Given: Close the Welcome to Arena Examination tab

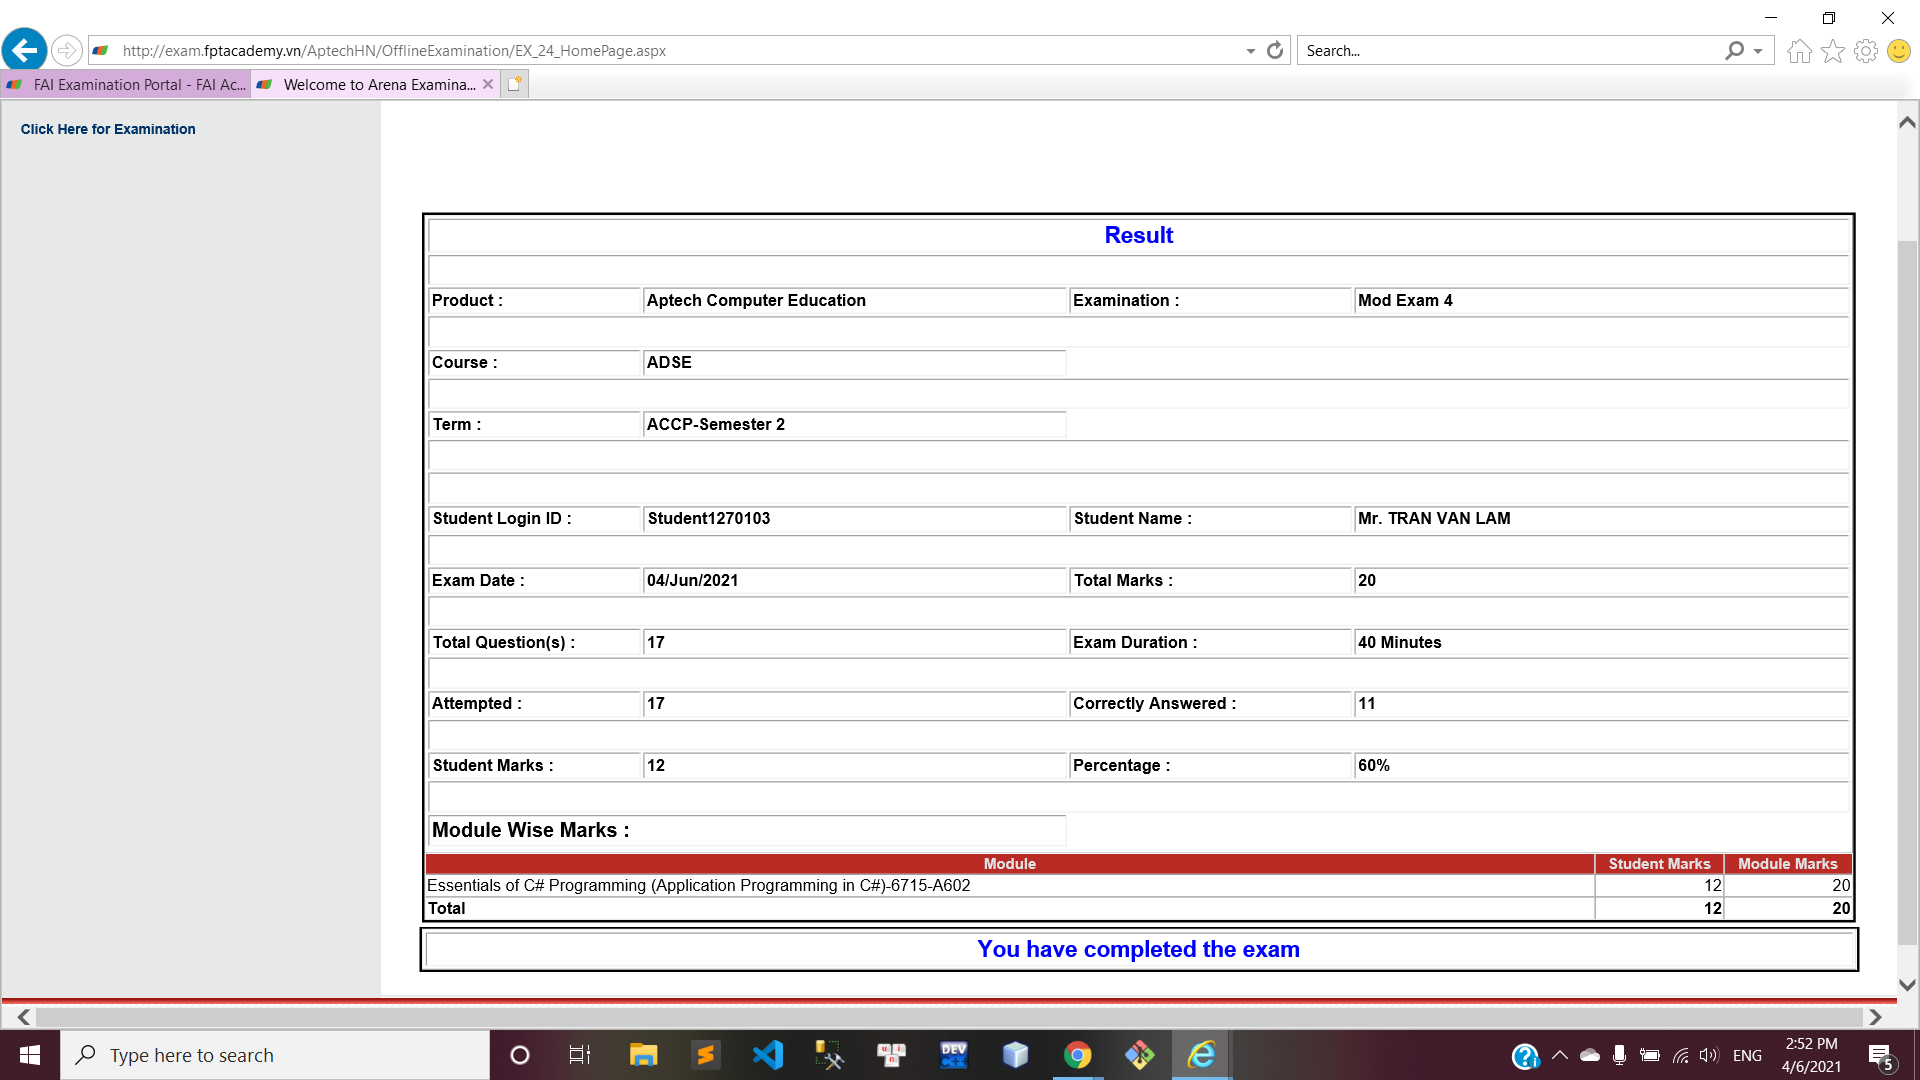Looking at the screenshot, I should click(488, 85).
